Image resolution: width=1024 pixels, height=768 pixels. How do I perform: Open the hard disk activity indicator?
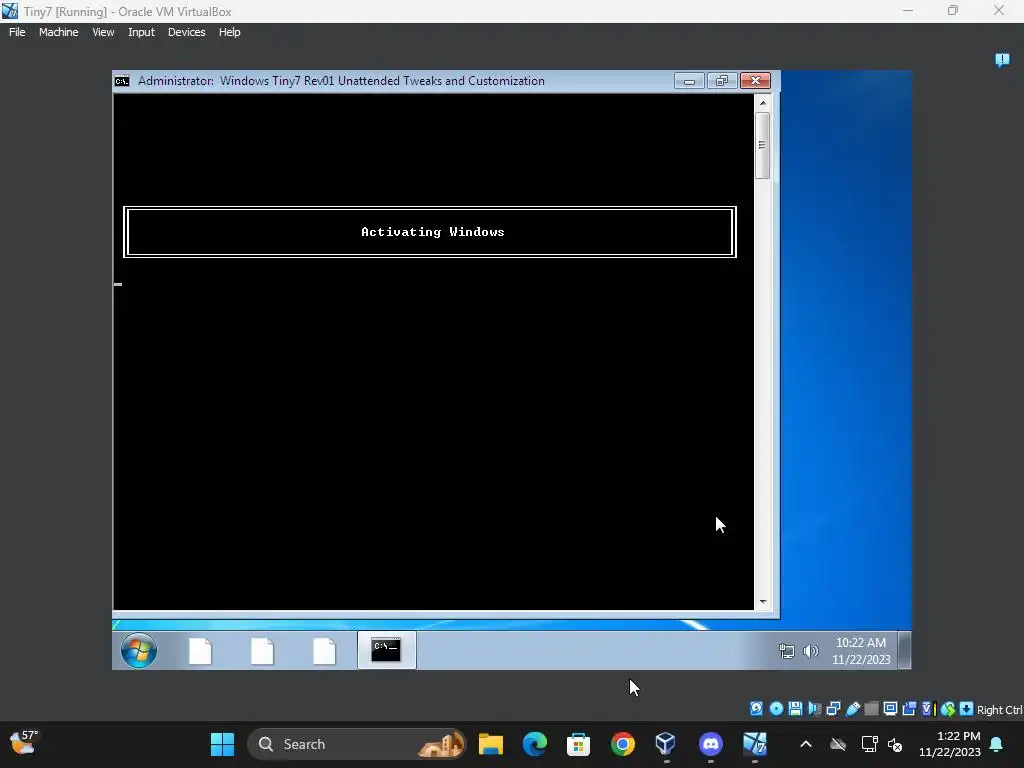756,709
